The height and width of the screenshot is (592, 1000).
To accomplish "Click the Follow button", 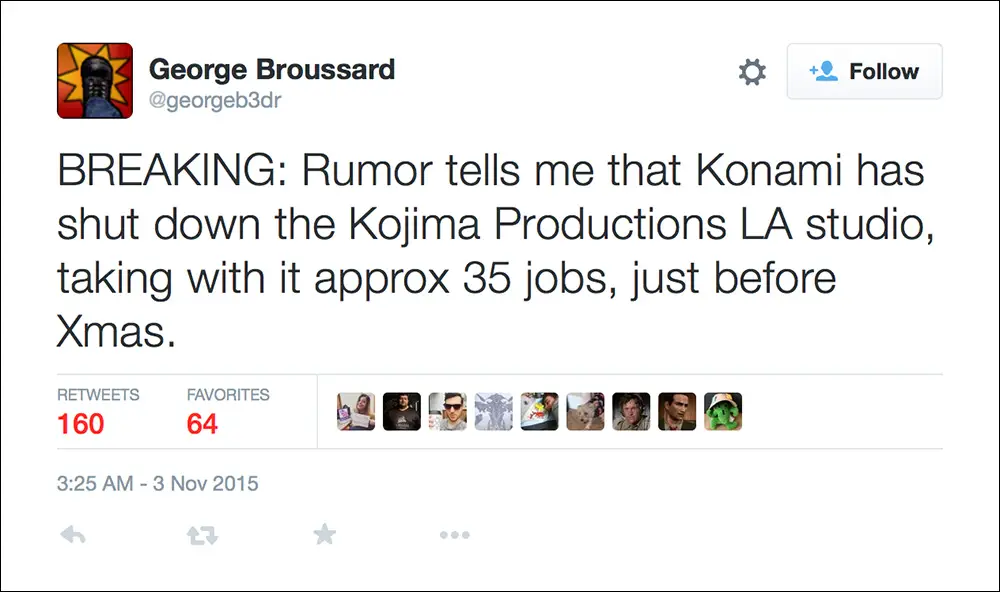I will point(864,72).
